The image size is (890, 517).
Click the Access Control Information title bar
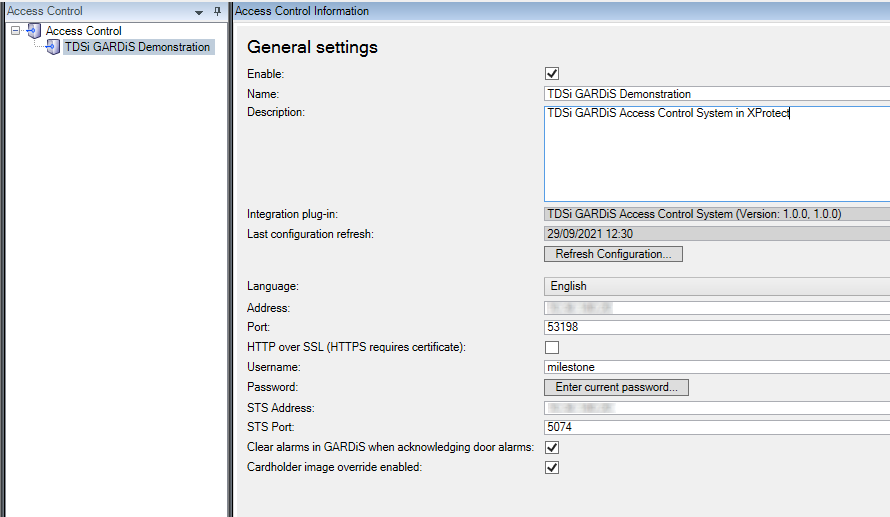(561, 11)
